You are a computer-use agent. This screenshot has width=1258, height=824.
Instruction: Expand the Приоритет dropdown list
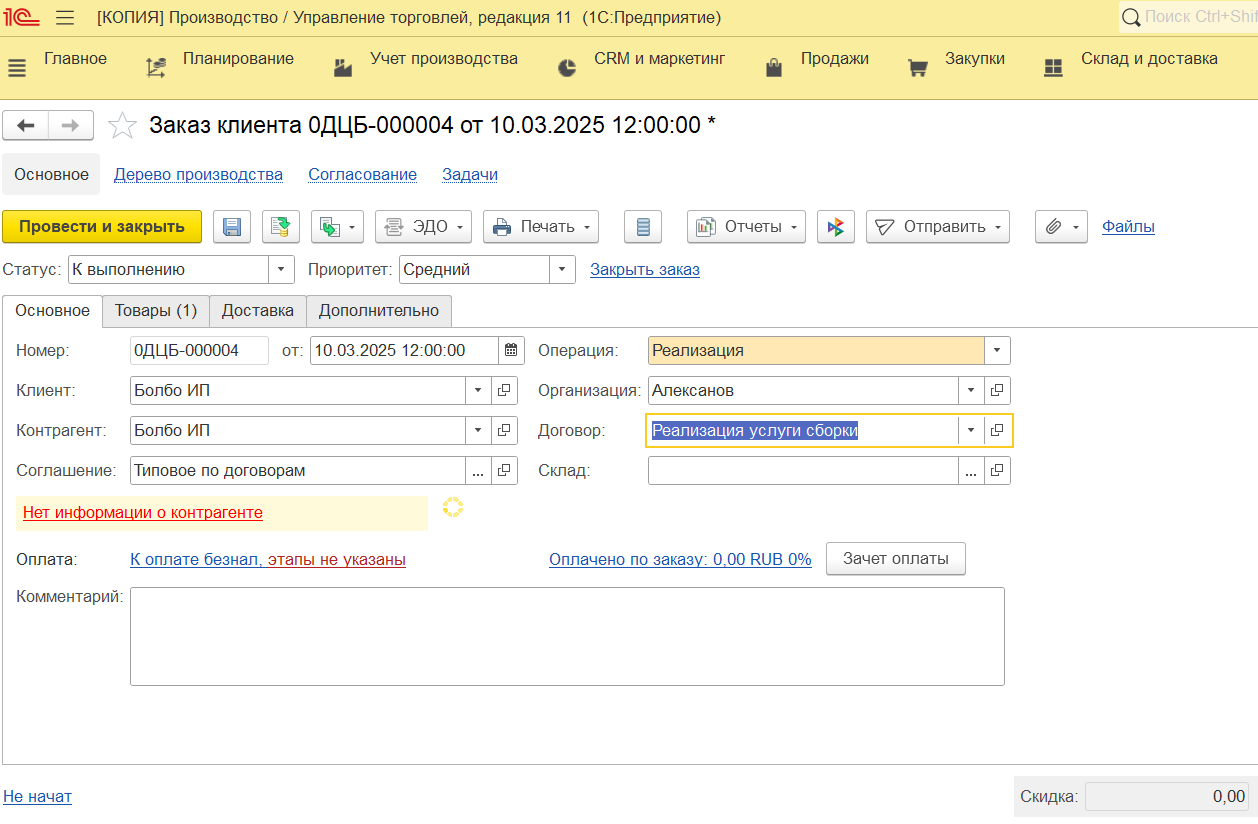(x=562, y=270)
